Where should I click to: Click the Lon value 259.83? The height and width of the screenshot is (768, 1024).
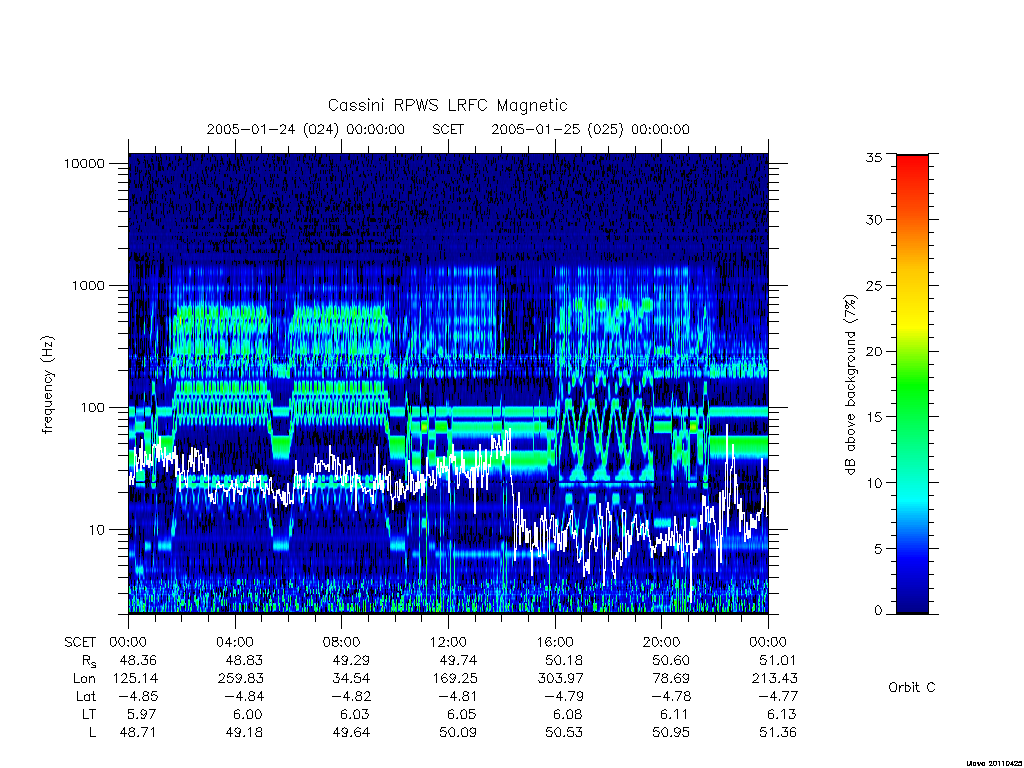(240, 679)
